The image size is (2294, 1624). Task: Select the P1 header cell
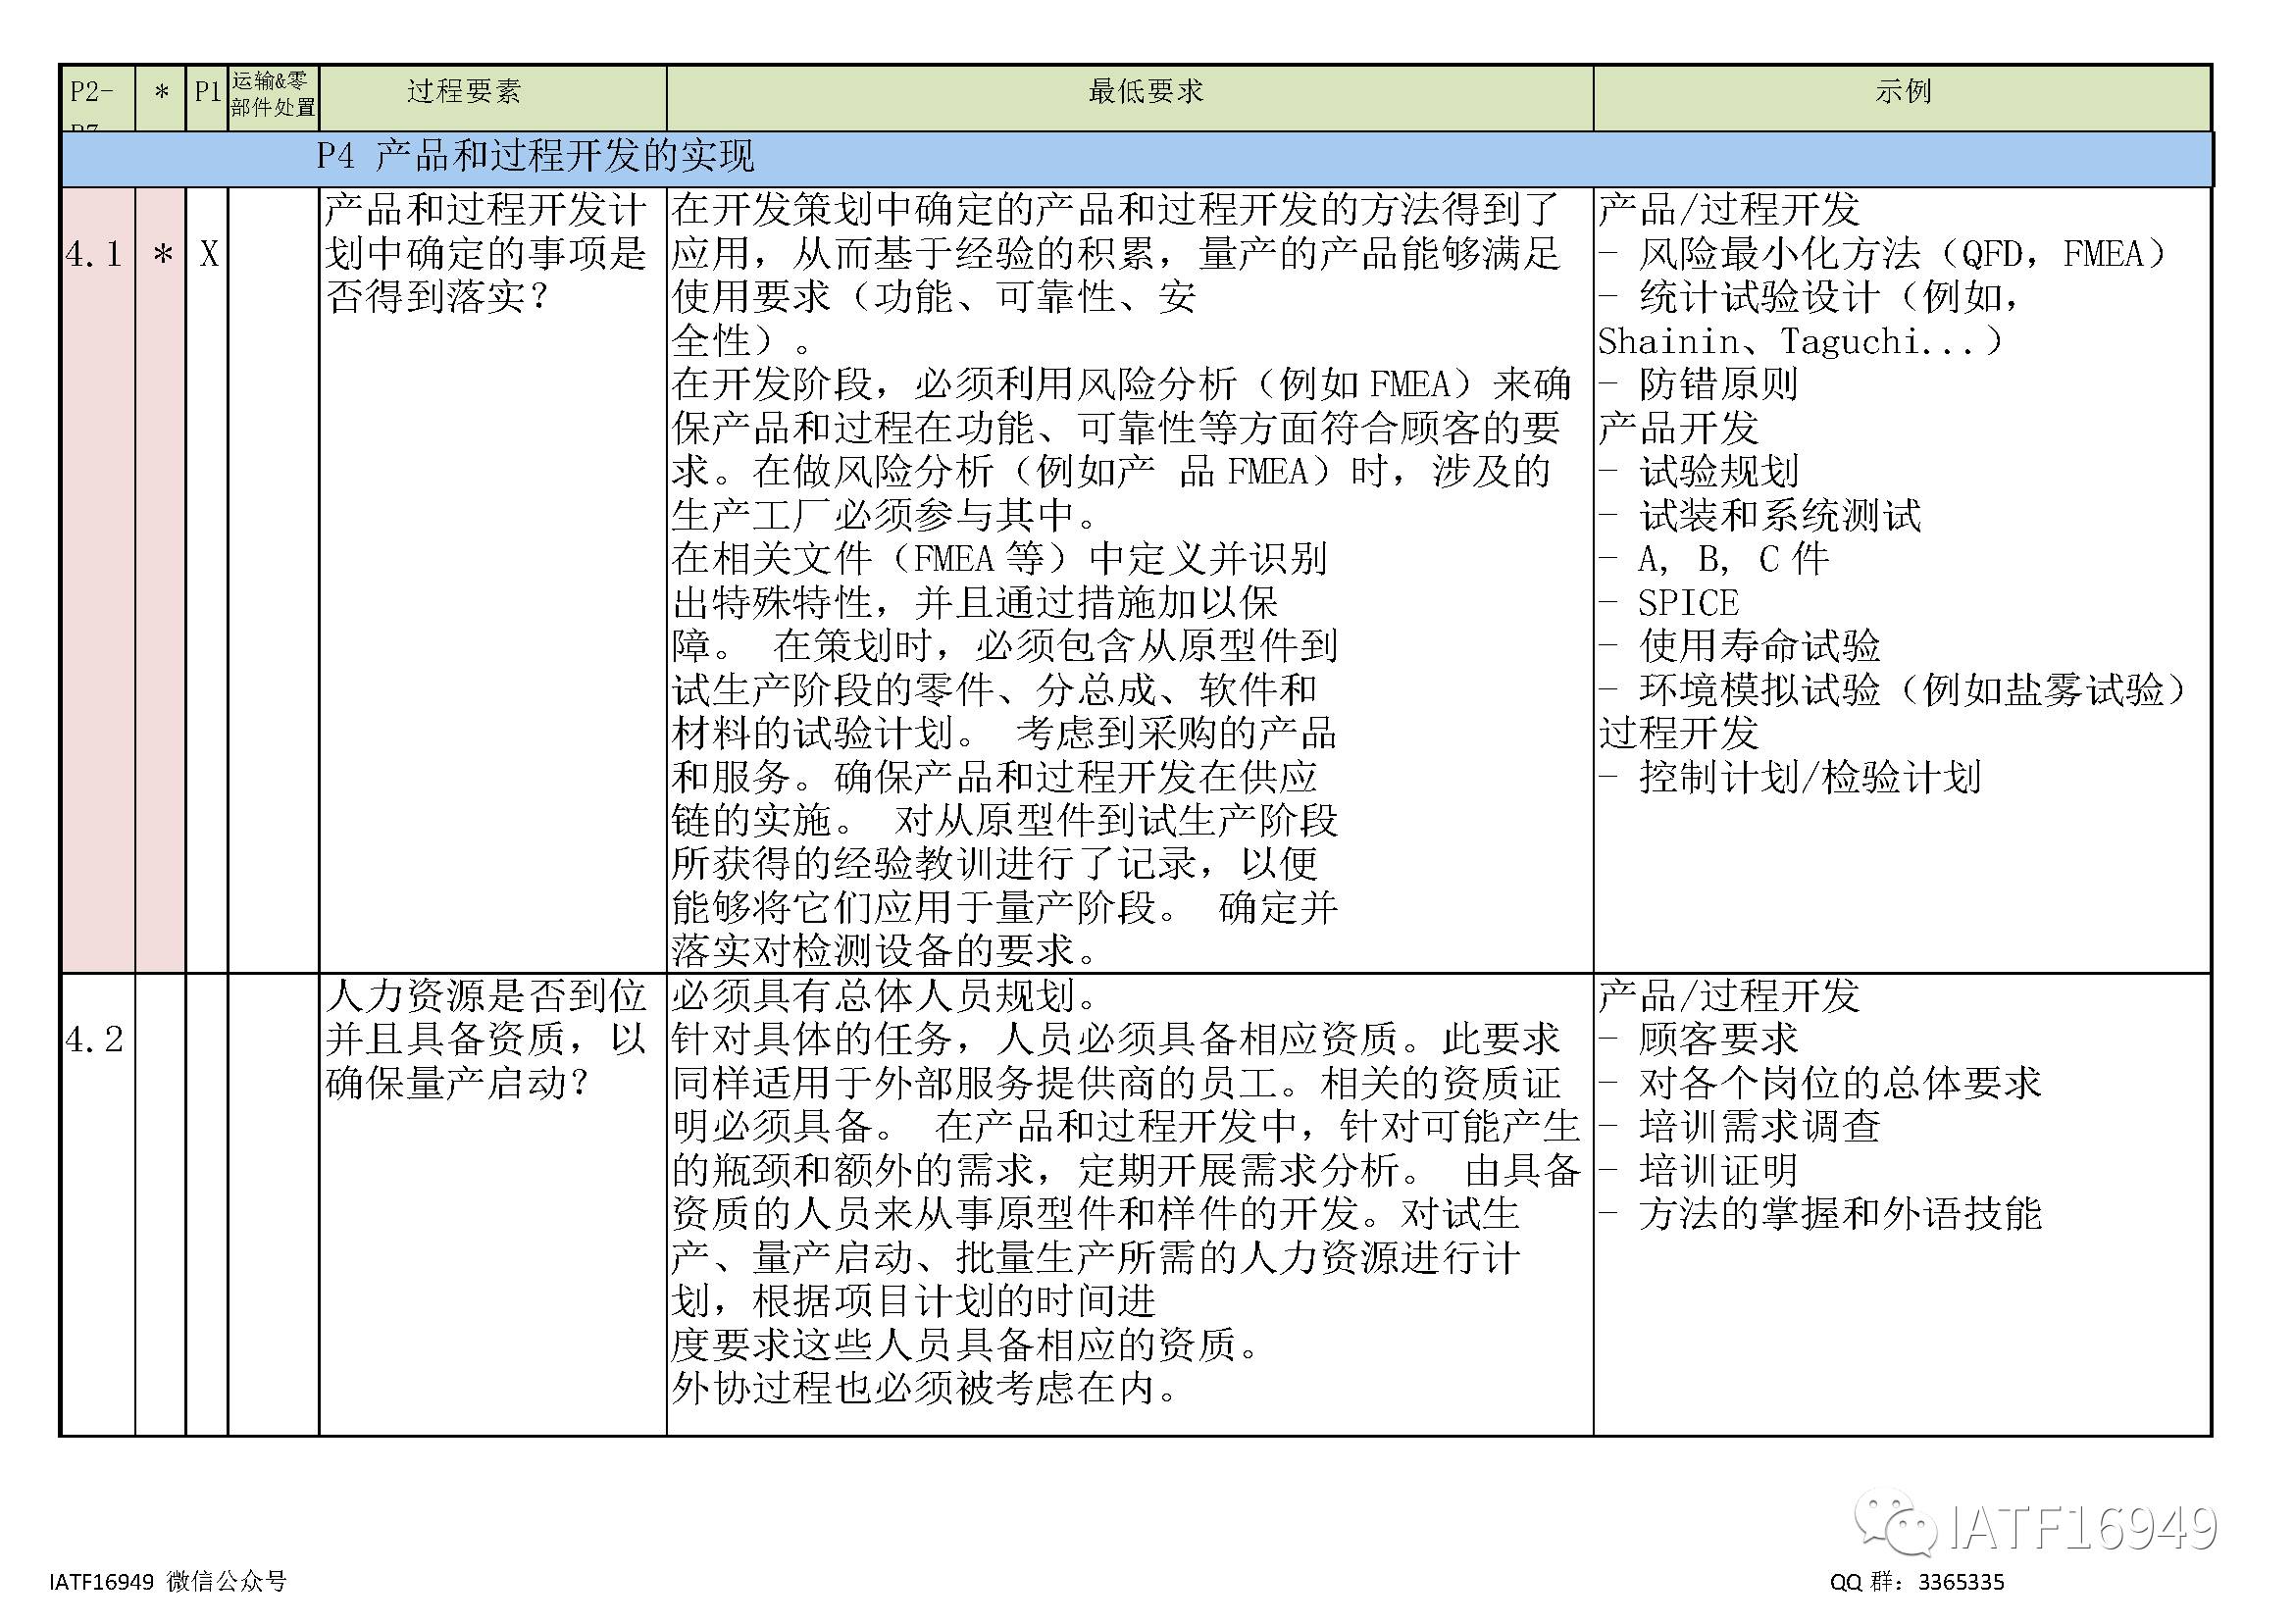click(207, 92)
